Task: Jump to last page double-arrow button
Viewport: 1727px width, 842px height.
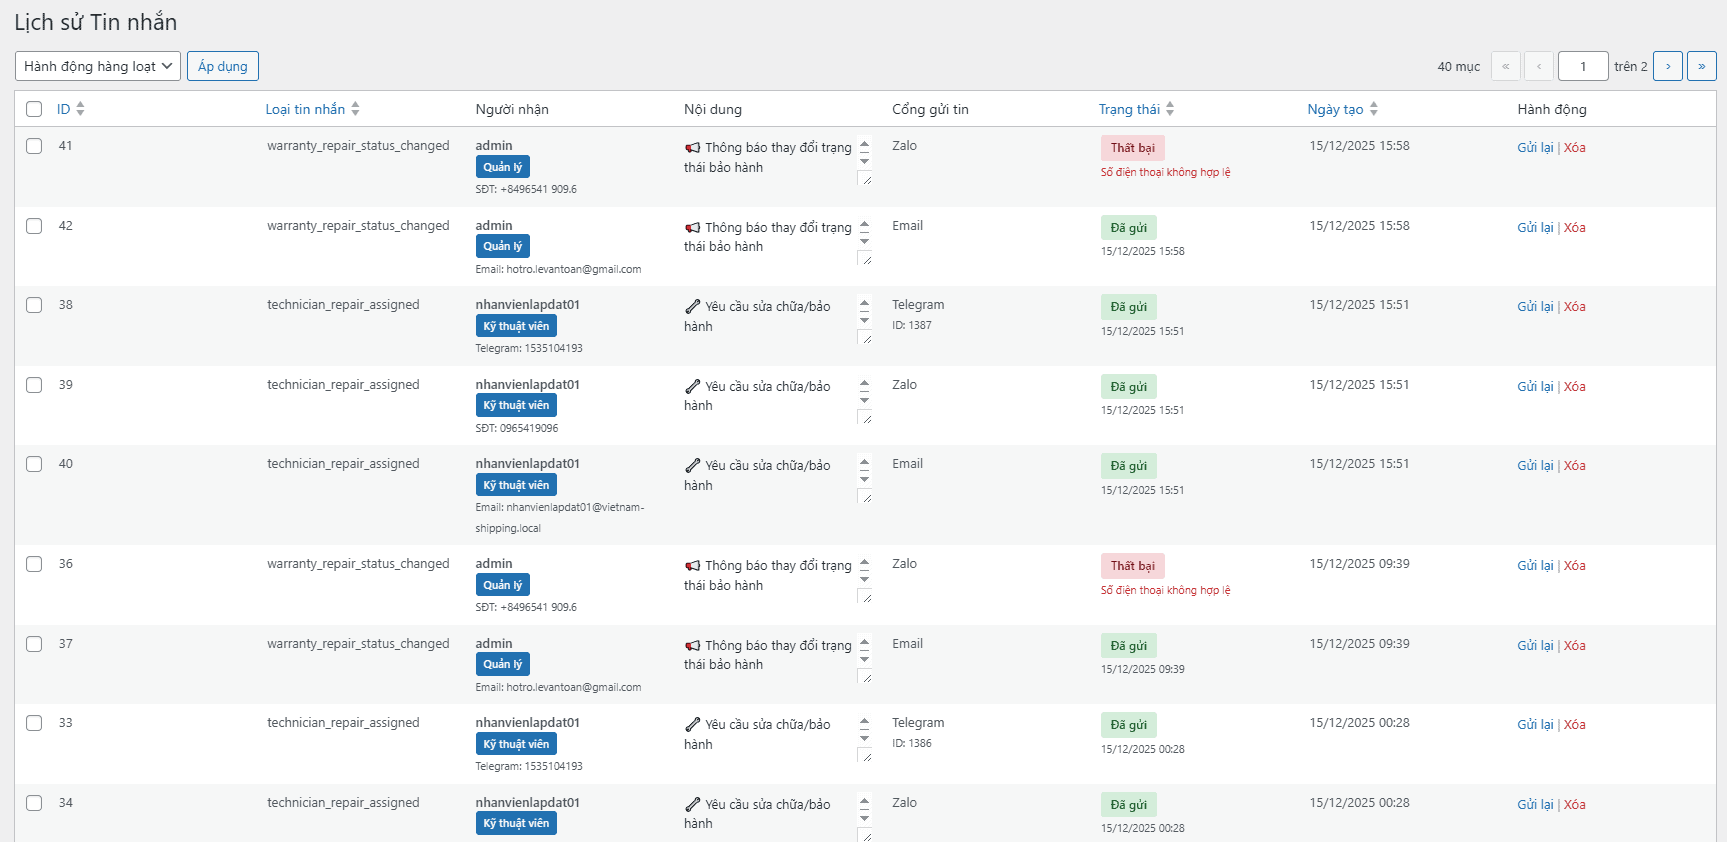Action: coord(1701,66)
